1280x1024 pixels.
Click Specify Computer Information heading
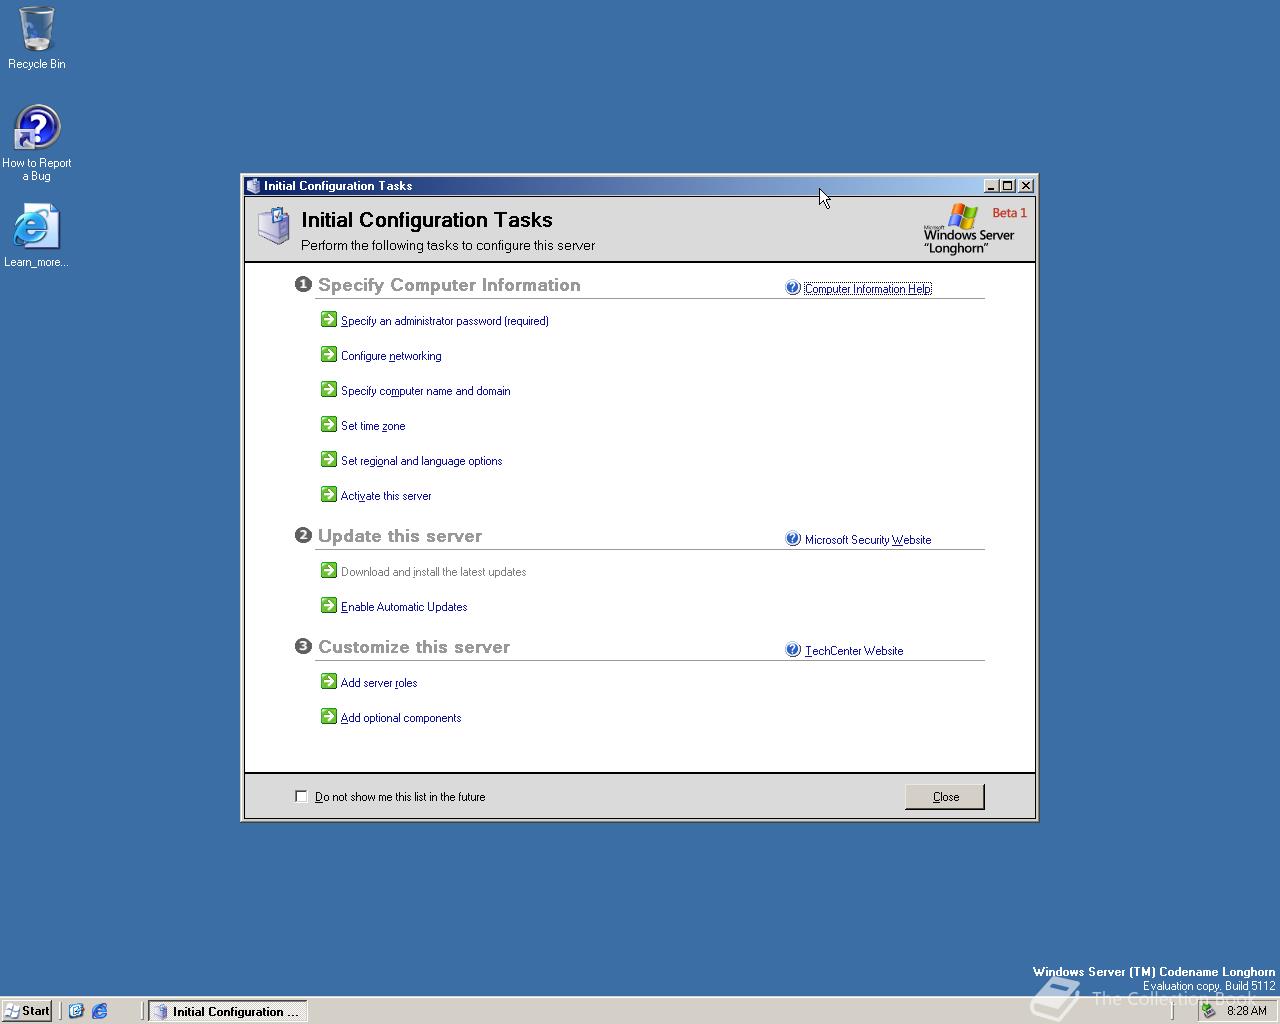(449, 285)
